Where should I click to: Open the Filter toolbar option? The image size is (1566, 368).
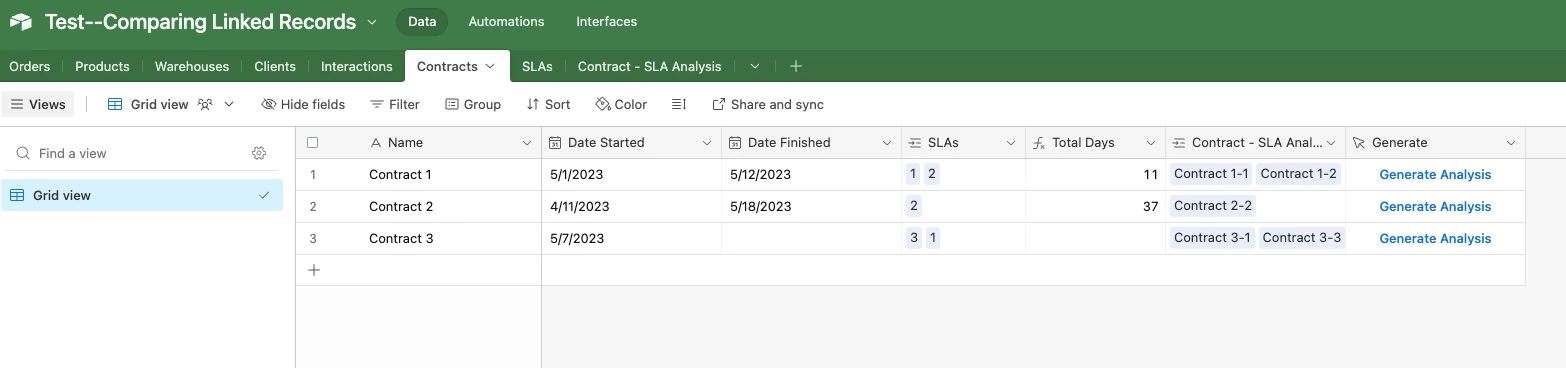[x=394, y=104]
